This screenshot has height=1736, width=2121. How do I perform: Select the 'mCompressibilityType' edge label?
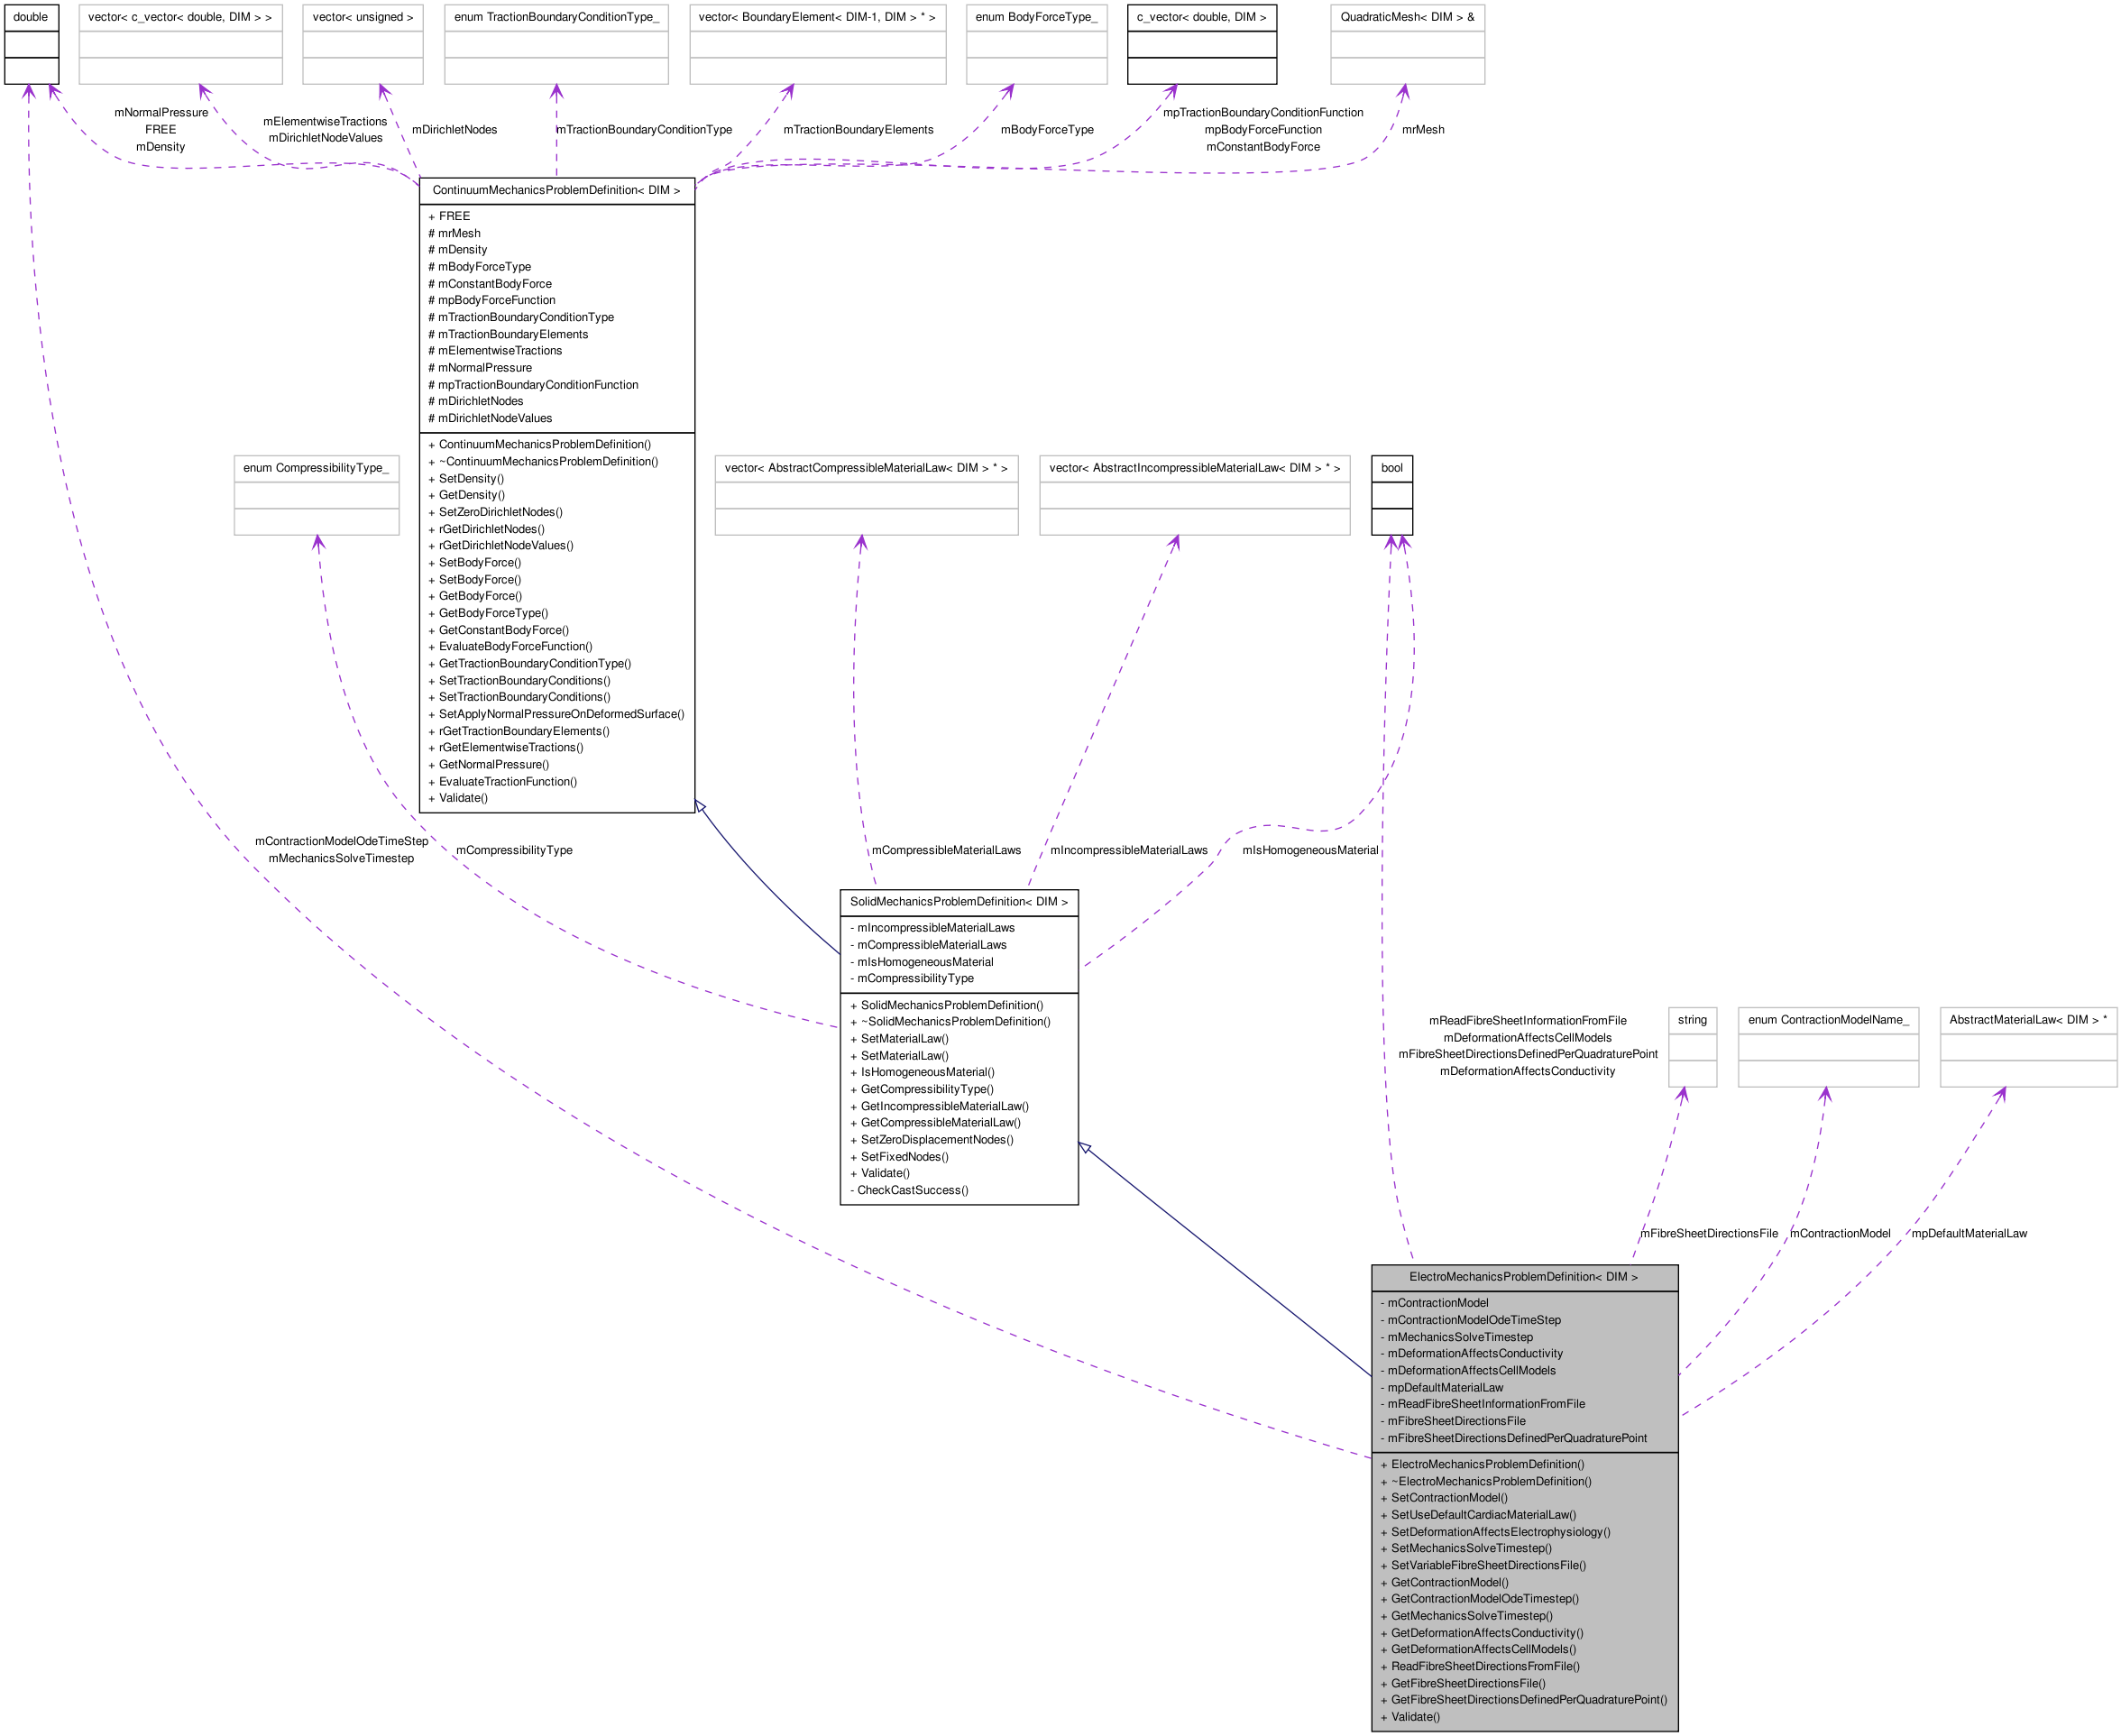(514, 851)
